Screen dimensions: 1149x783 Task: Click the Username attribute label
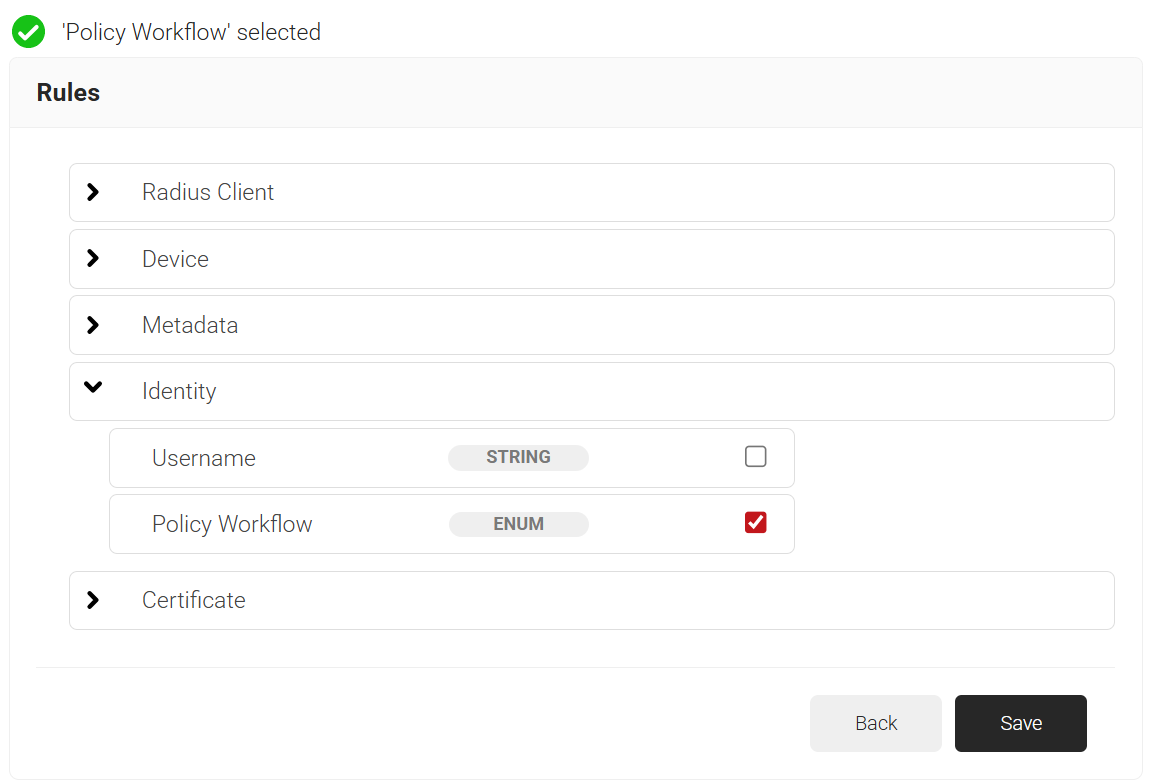point(204,458)
